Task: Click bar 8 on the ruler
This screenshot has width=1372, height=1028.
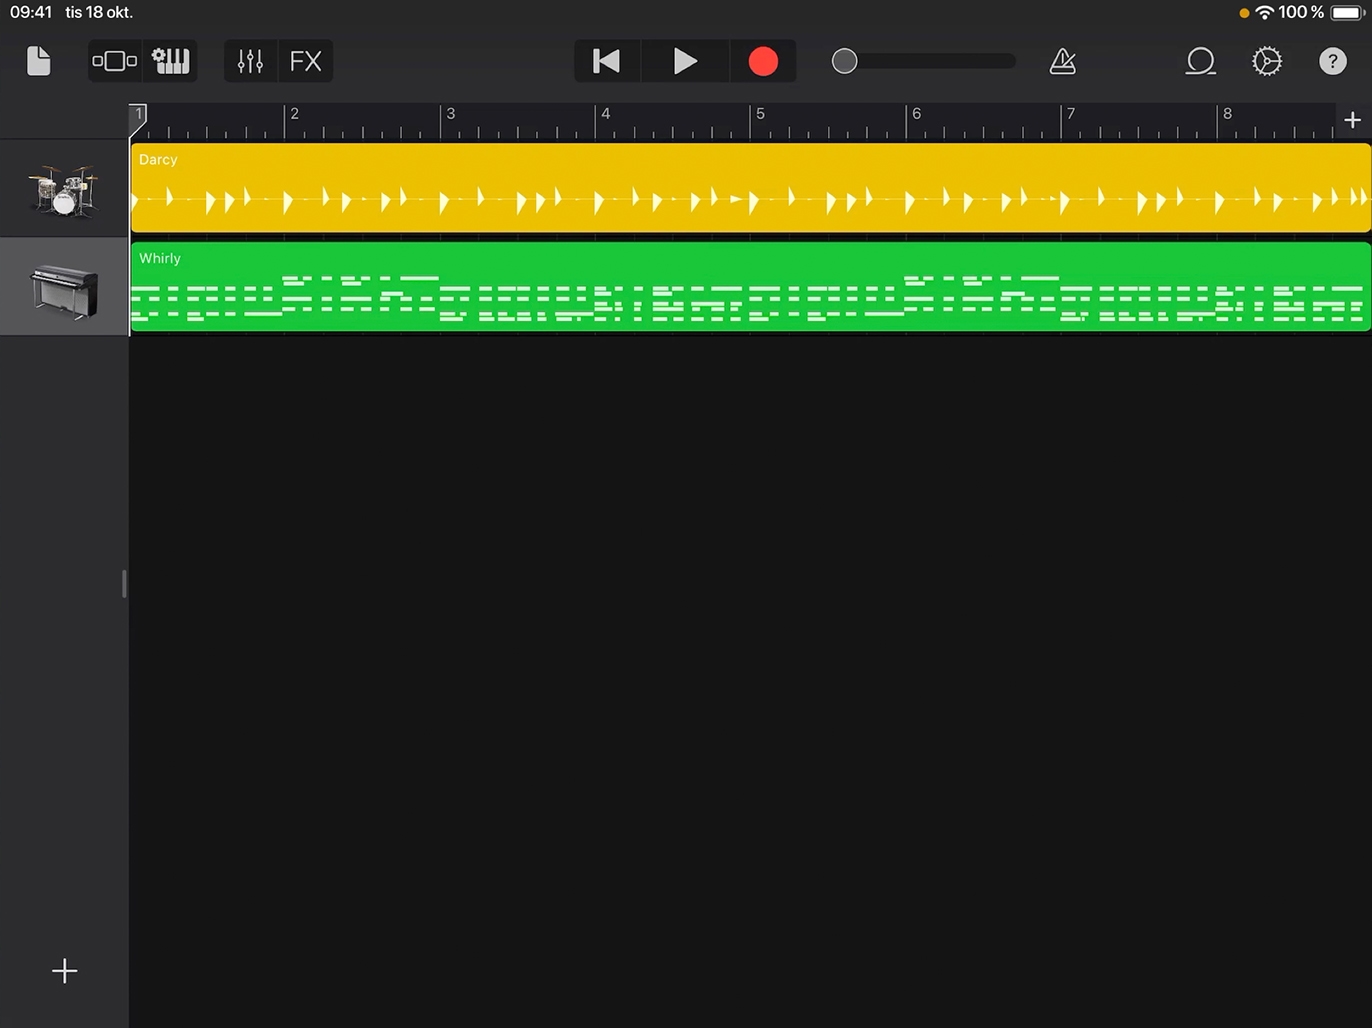Action: 1227,114
